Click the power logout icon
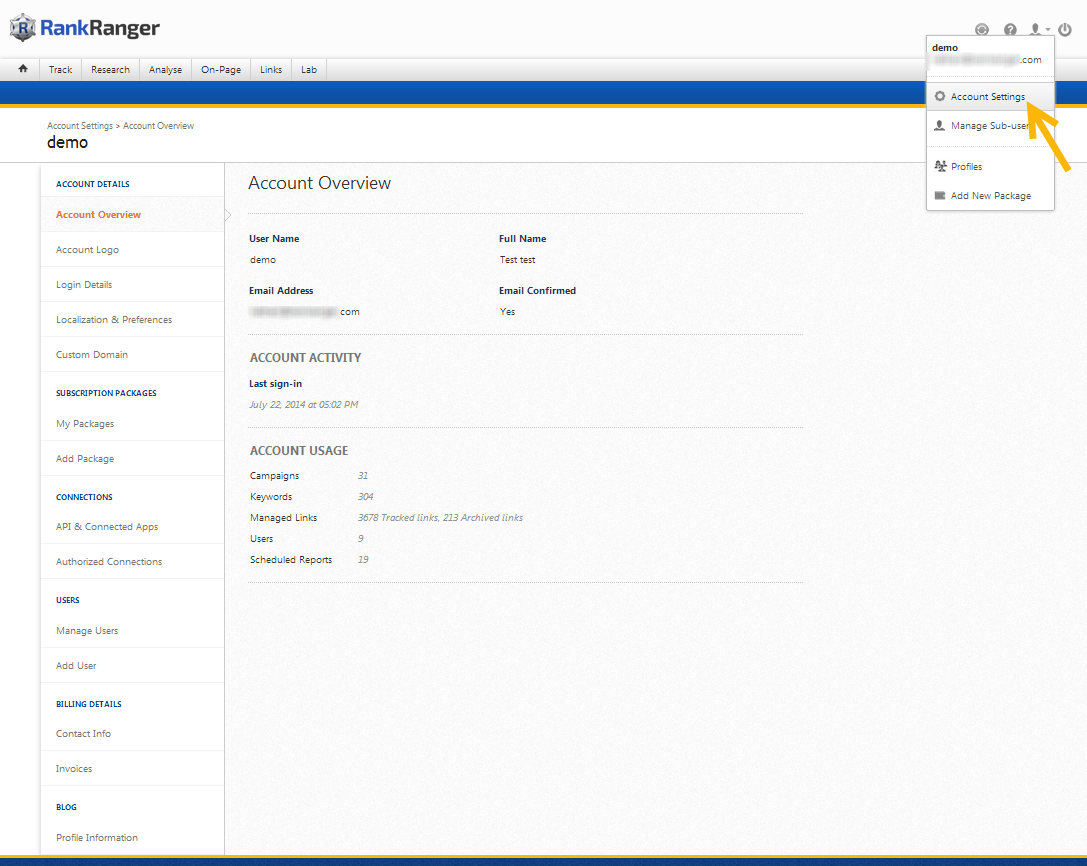The height and width of the screenshot is (866, 1087). [x=1065, y=30]
